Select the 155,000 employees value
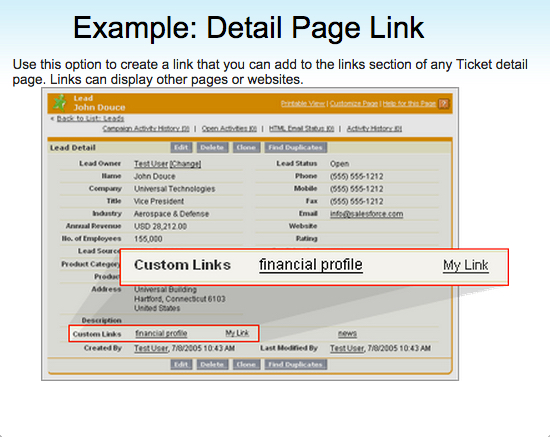Image resolution: width=550 pixels, height=437 pixels. pyautogui.click(x=148, y=239)
